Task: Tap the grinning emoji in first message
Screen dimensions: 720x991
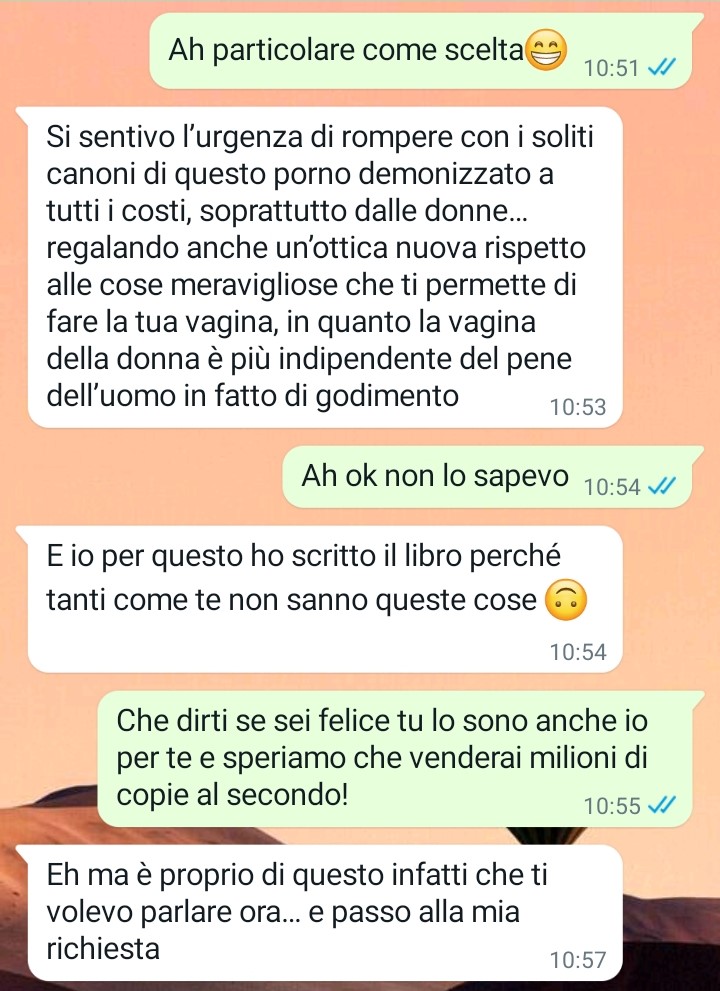Action: point(546,51)
